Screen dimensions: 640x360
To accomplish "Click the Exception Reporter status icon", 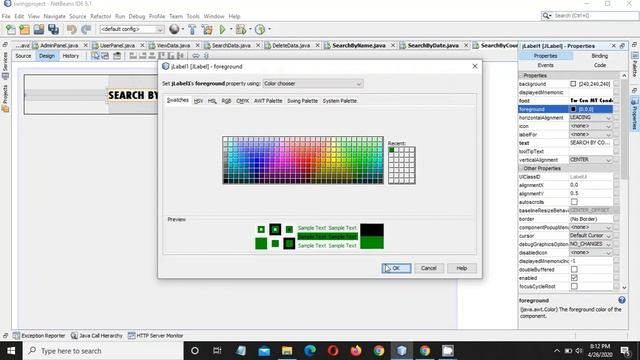I will [x=16, y=336].
